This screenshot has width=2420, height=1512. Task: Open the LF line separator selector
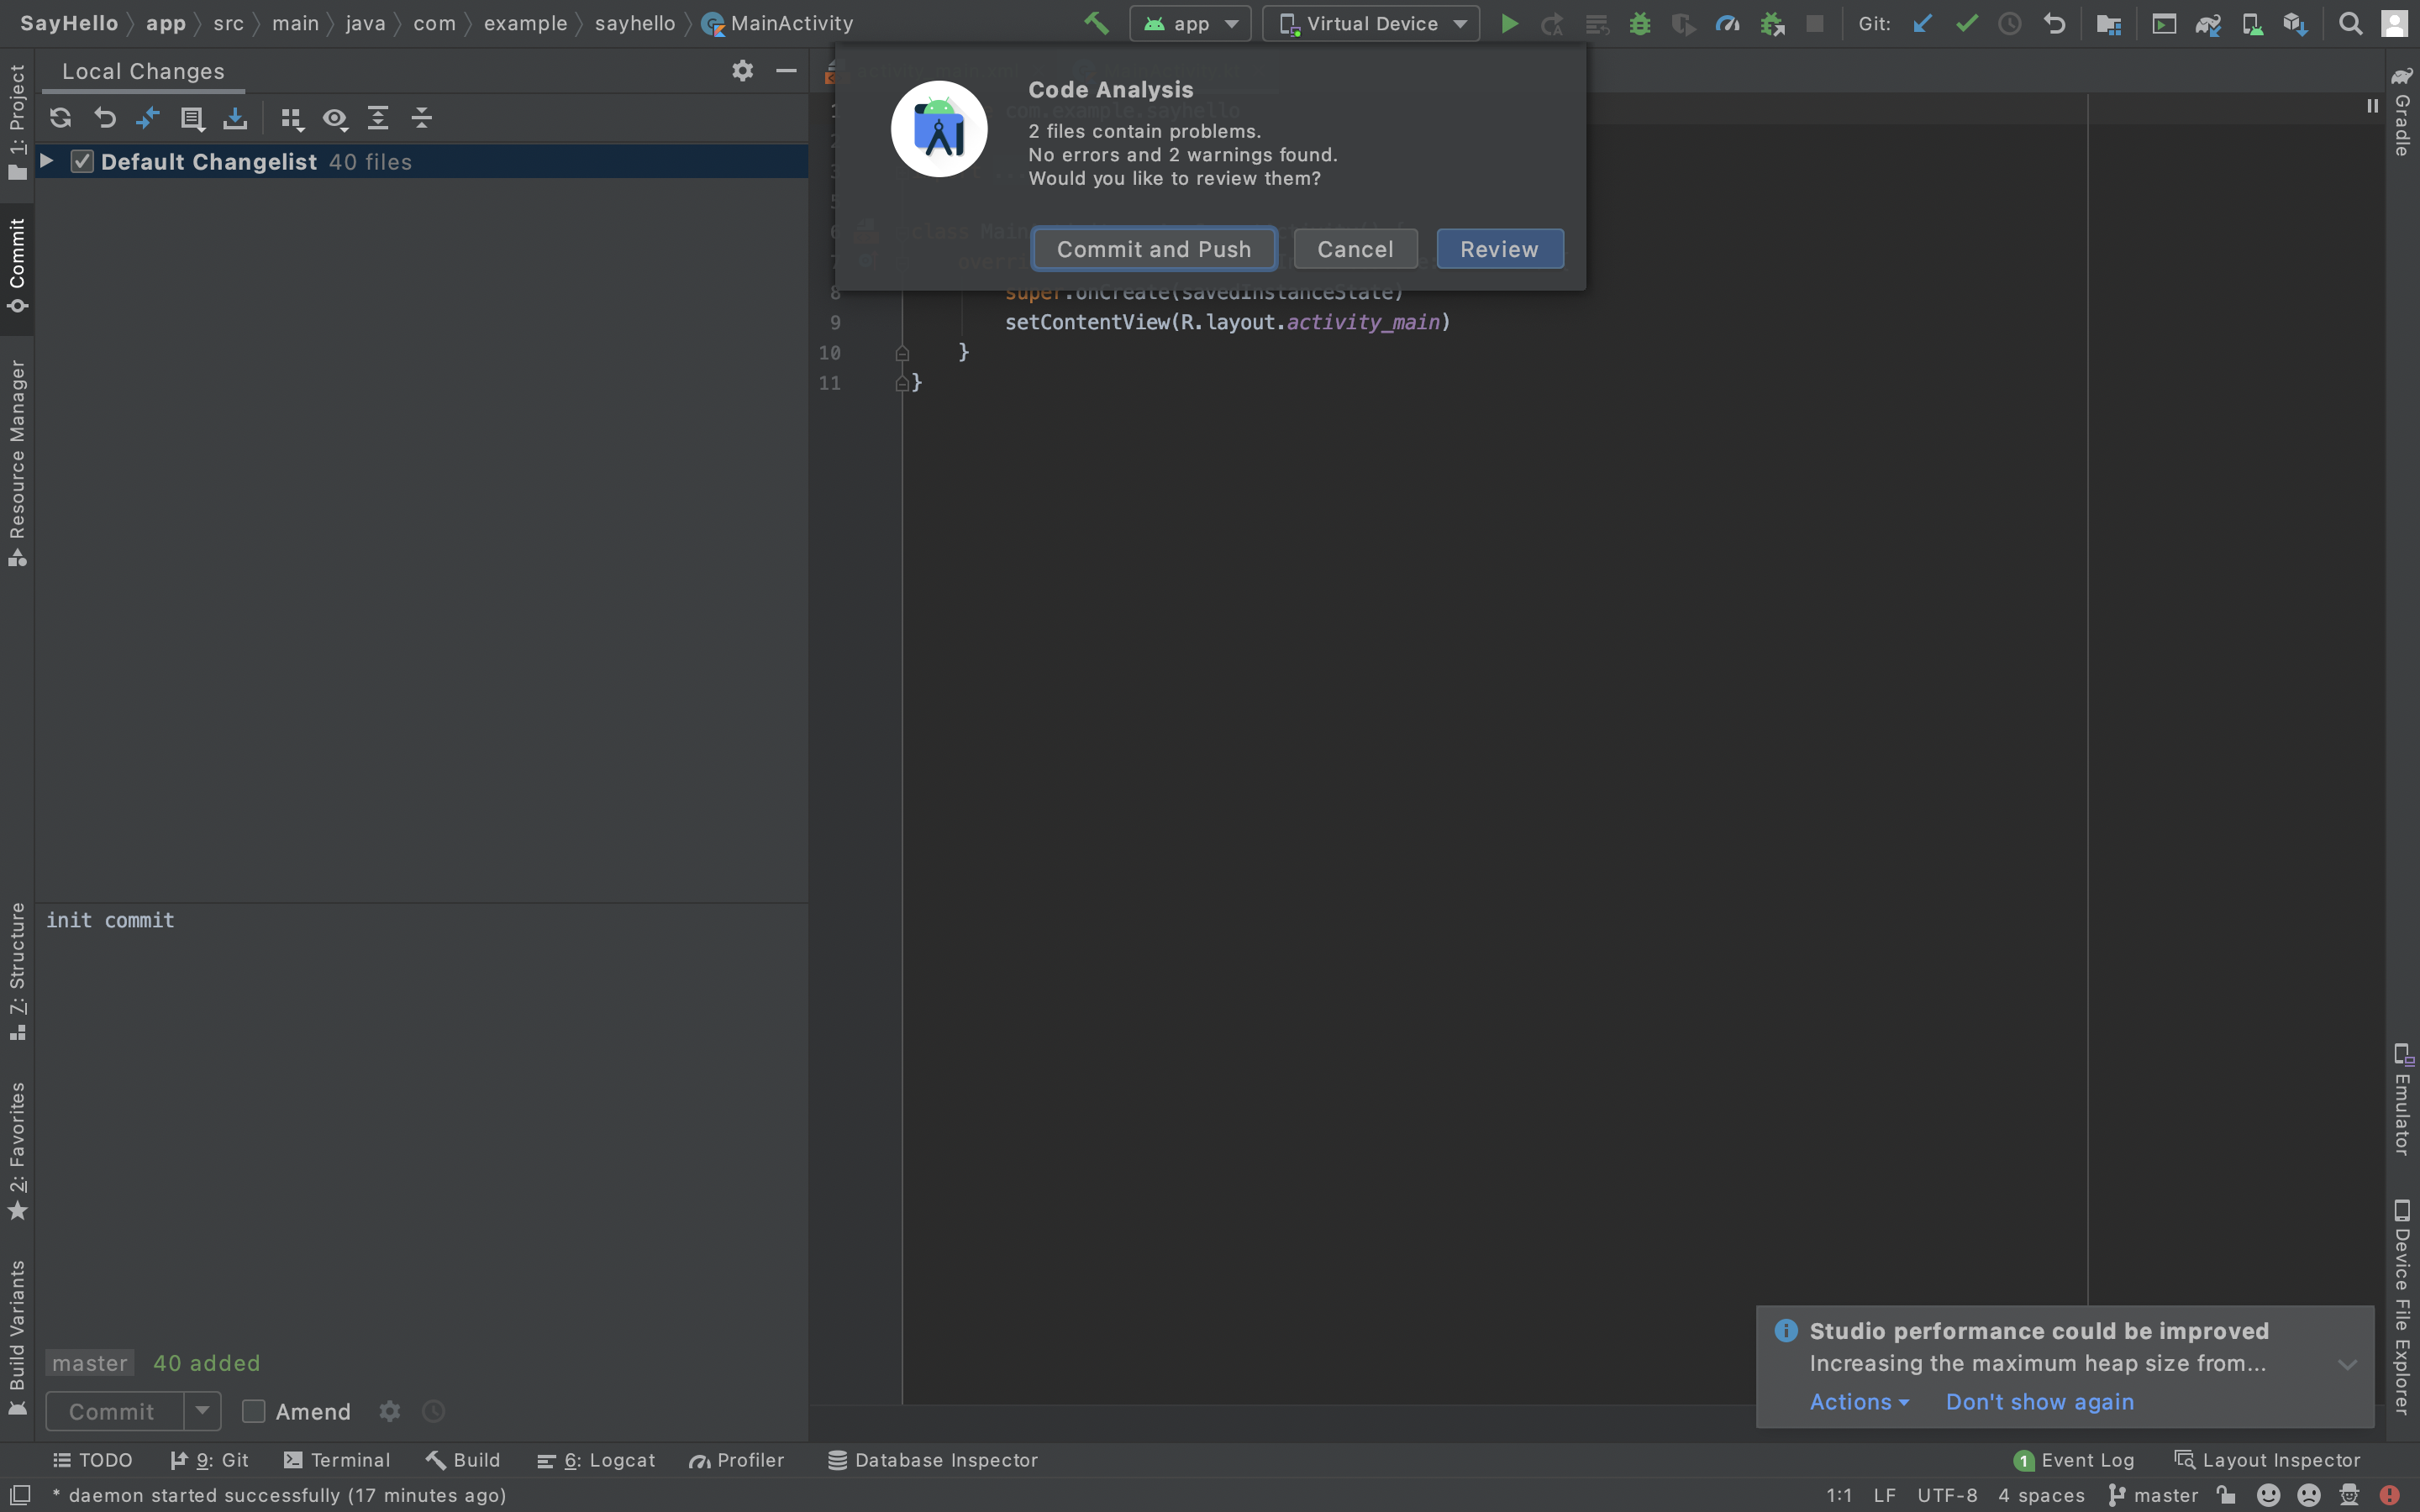click(1885, 1495)
